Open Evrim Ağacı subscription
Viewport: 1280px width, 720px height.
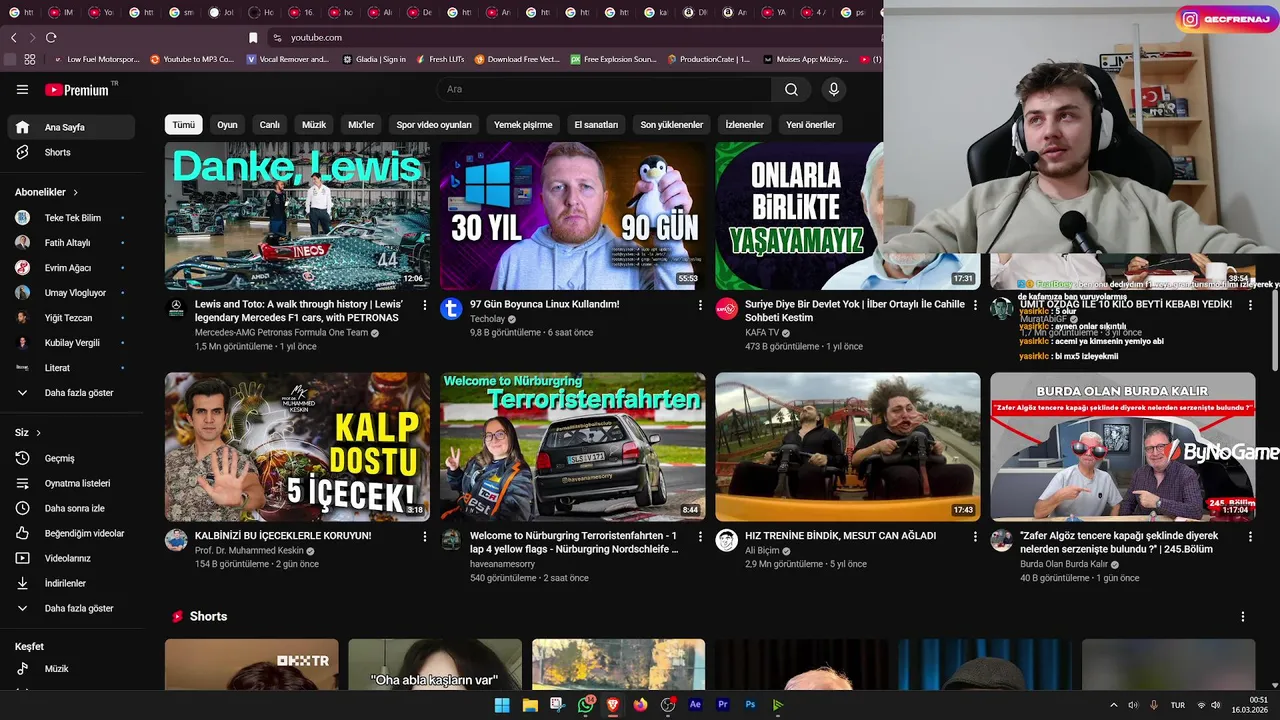point(71,267)
